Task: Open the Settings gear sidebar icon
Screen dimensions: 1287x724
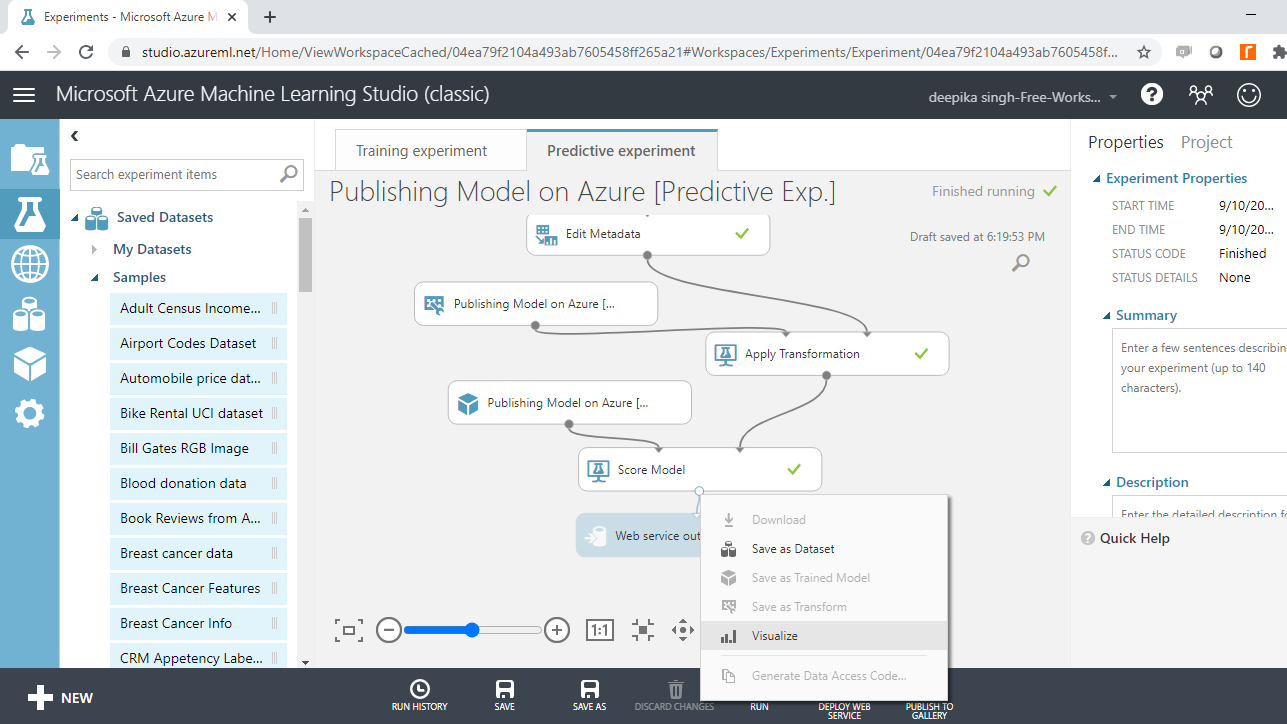Action: click(29, 413)
